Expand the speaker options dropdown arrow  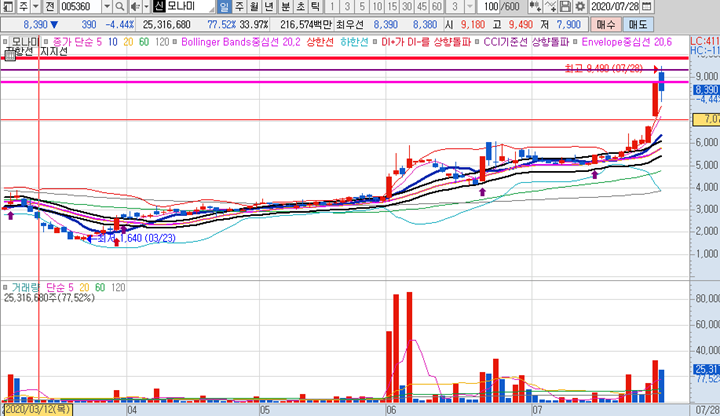click(146, 6)
